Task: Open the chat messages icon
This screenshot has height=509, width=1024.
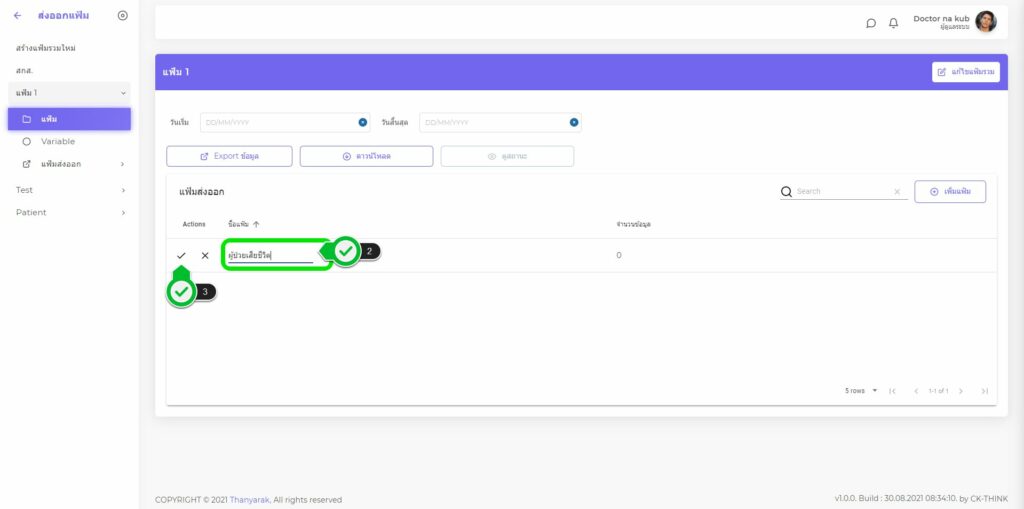Action: [871, 23]
